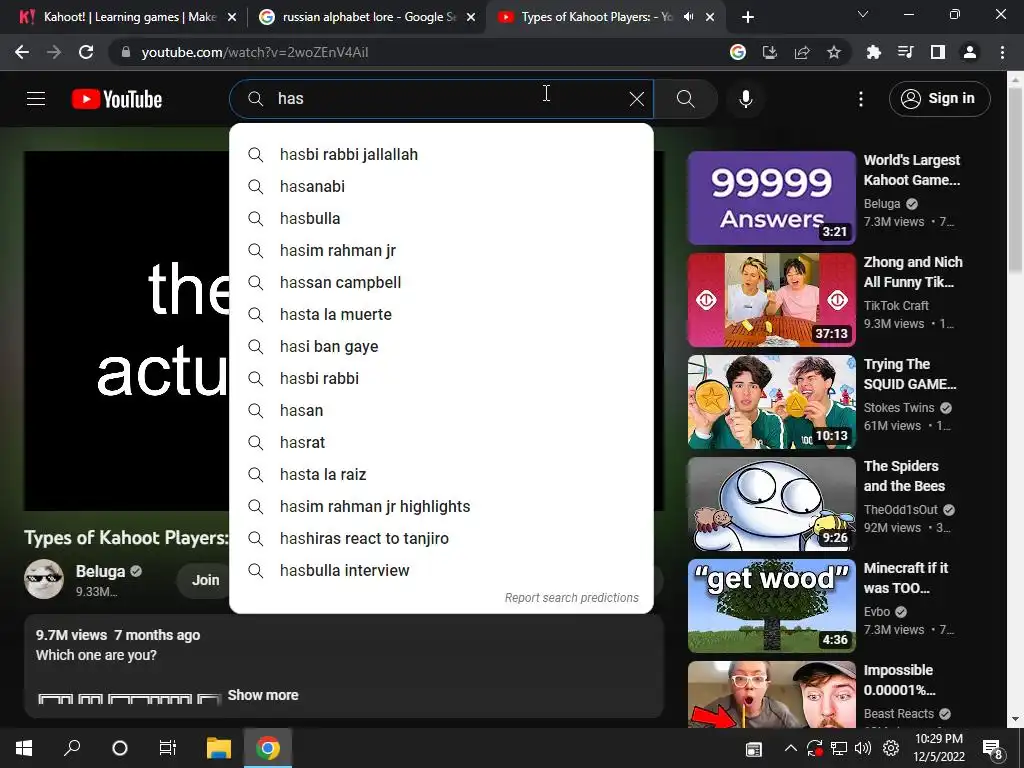1024x768 pixels.
Task: Go back with the browser arrow
Action: 22,52
